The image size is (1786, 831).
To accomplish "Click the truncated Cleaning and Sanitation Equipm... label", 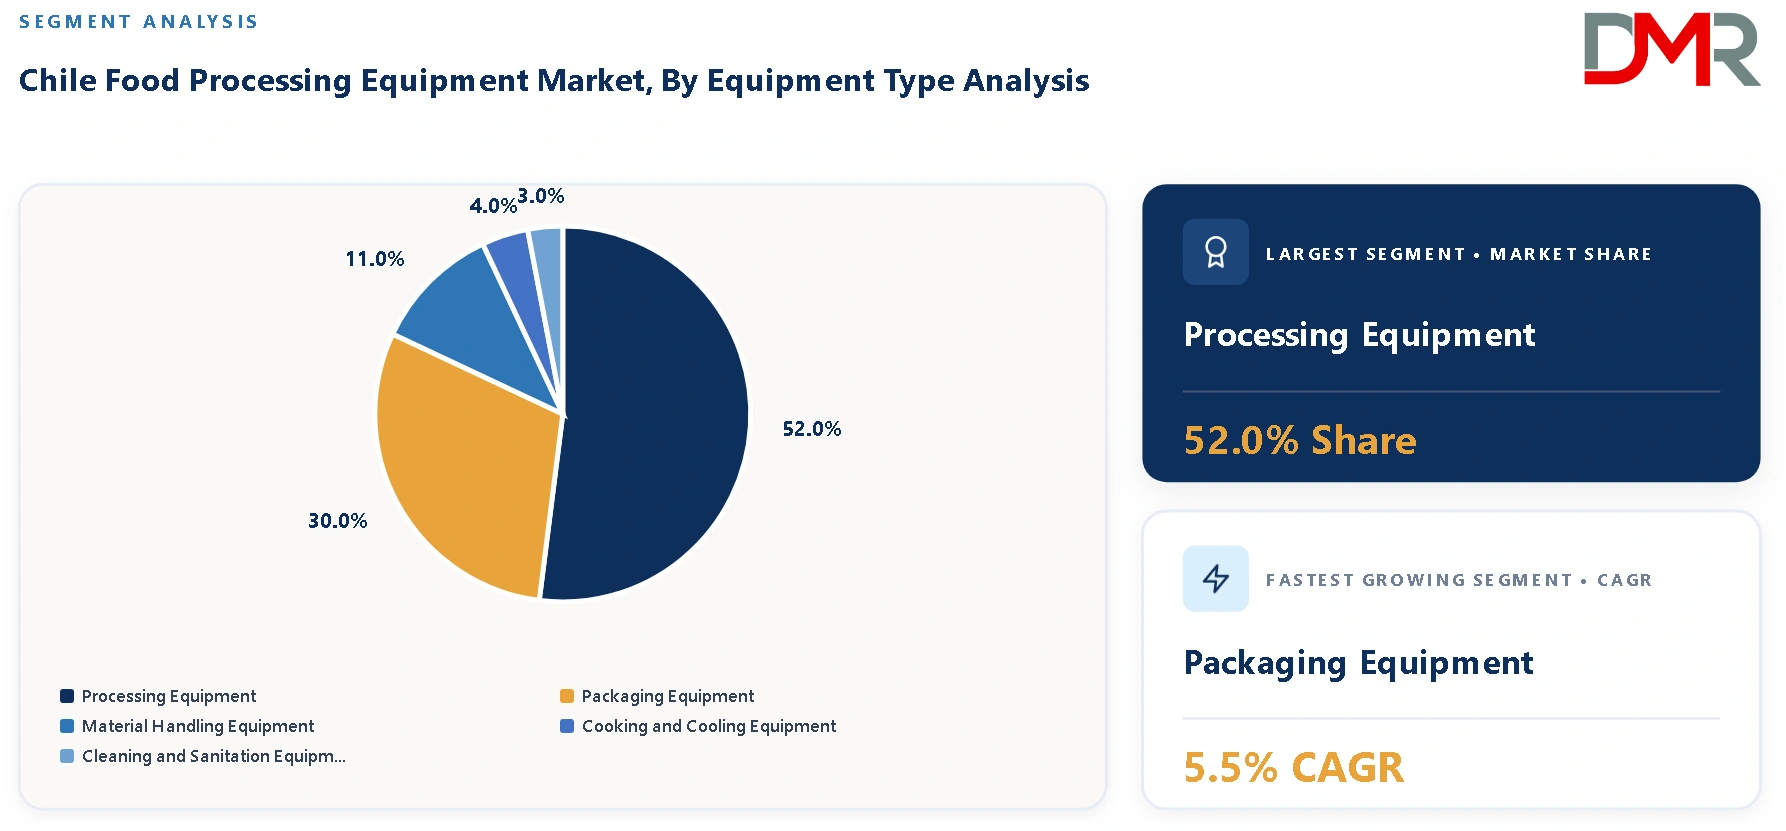I will (x=214, y=756).
